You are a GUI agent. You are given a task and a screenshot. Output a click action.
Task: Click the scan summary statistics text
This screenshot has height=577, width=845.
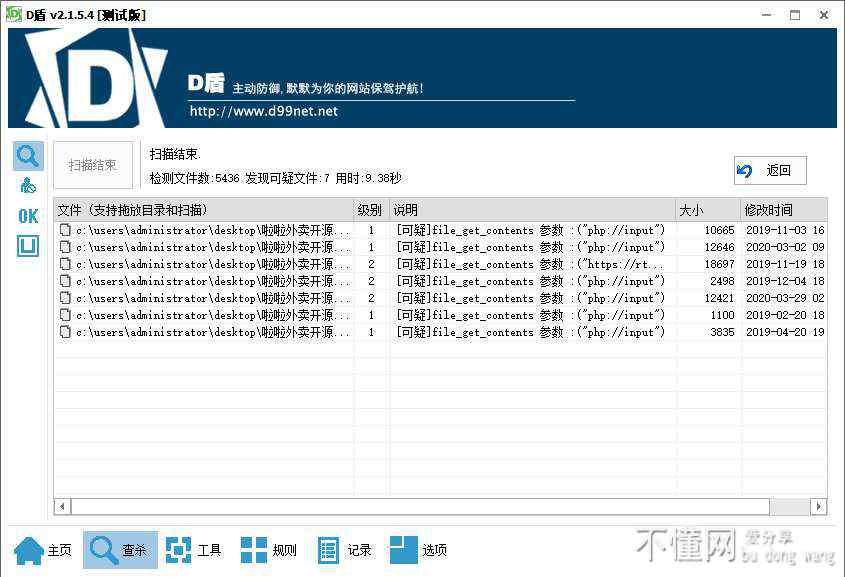[x=275, y=178]
